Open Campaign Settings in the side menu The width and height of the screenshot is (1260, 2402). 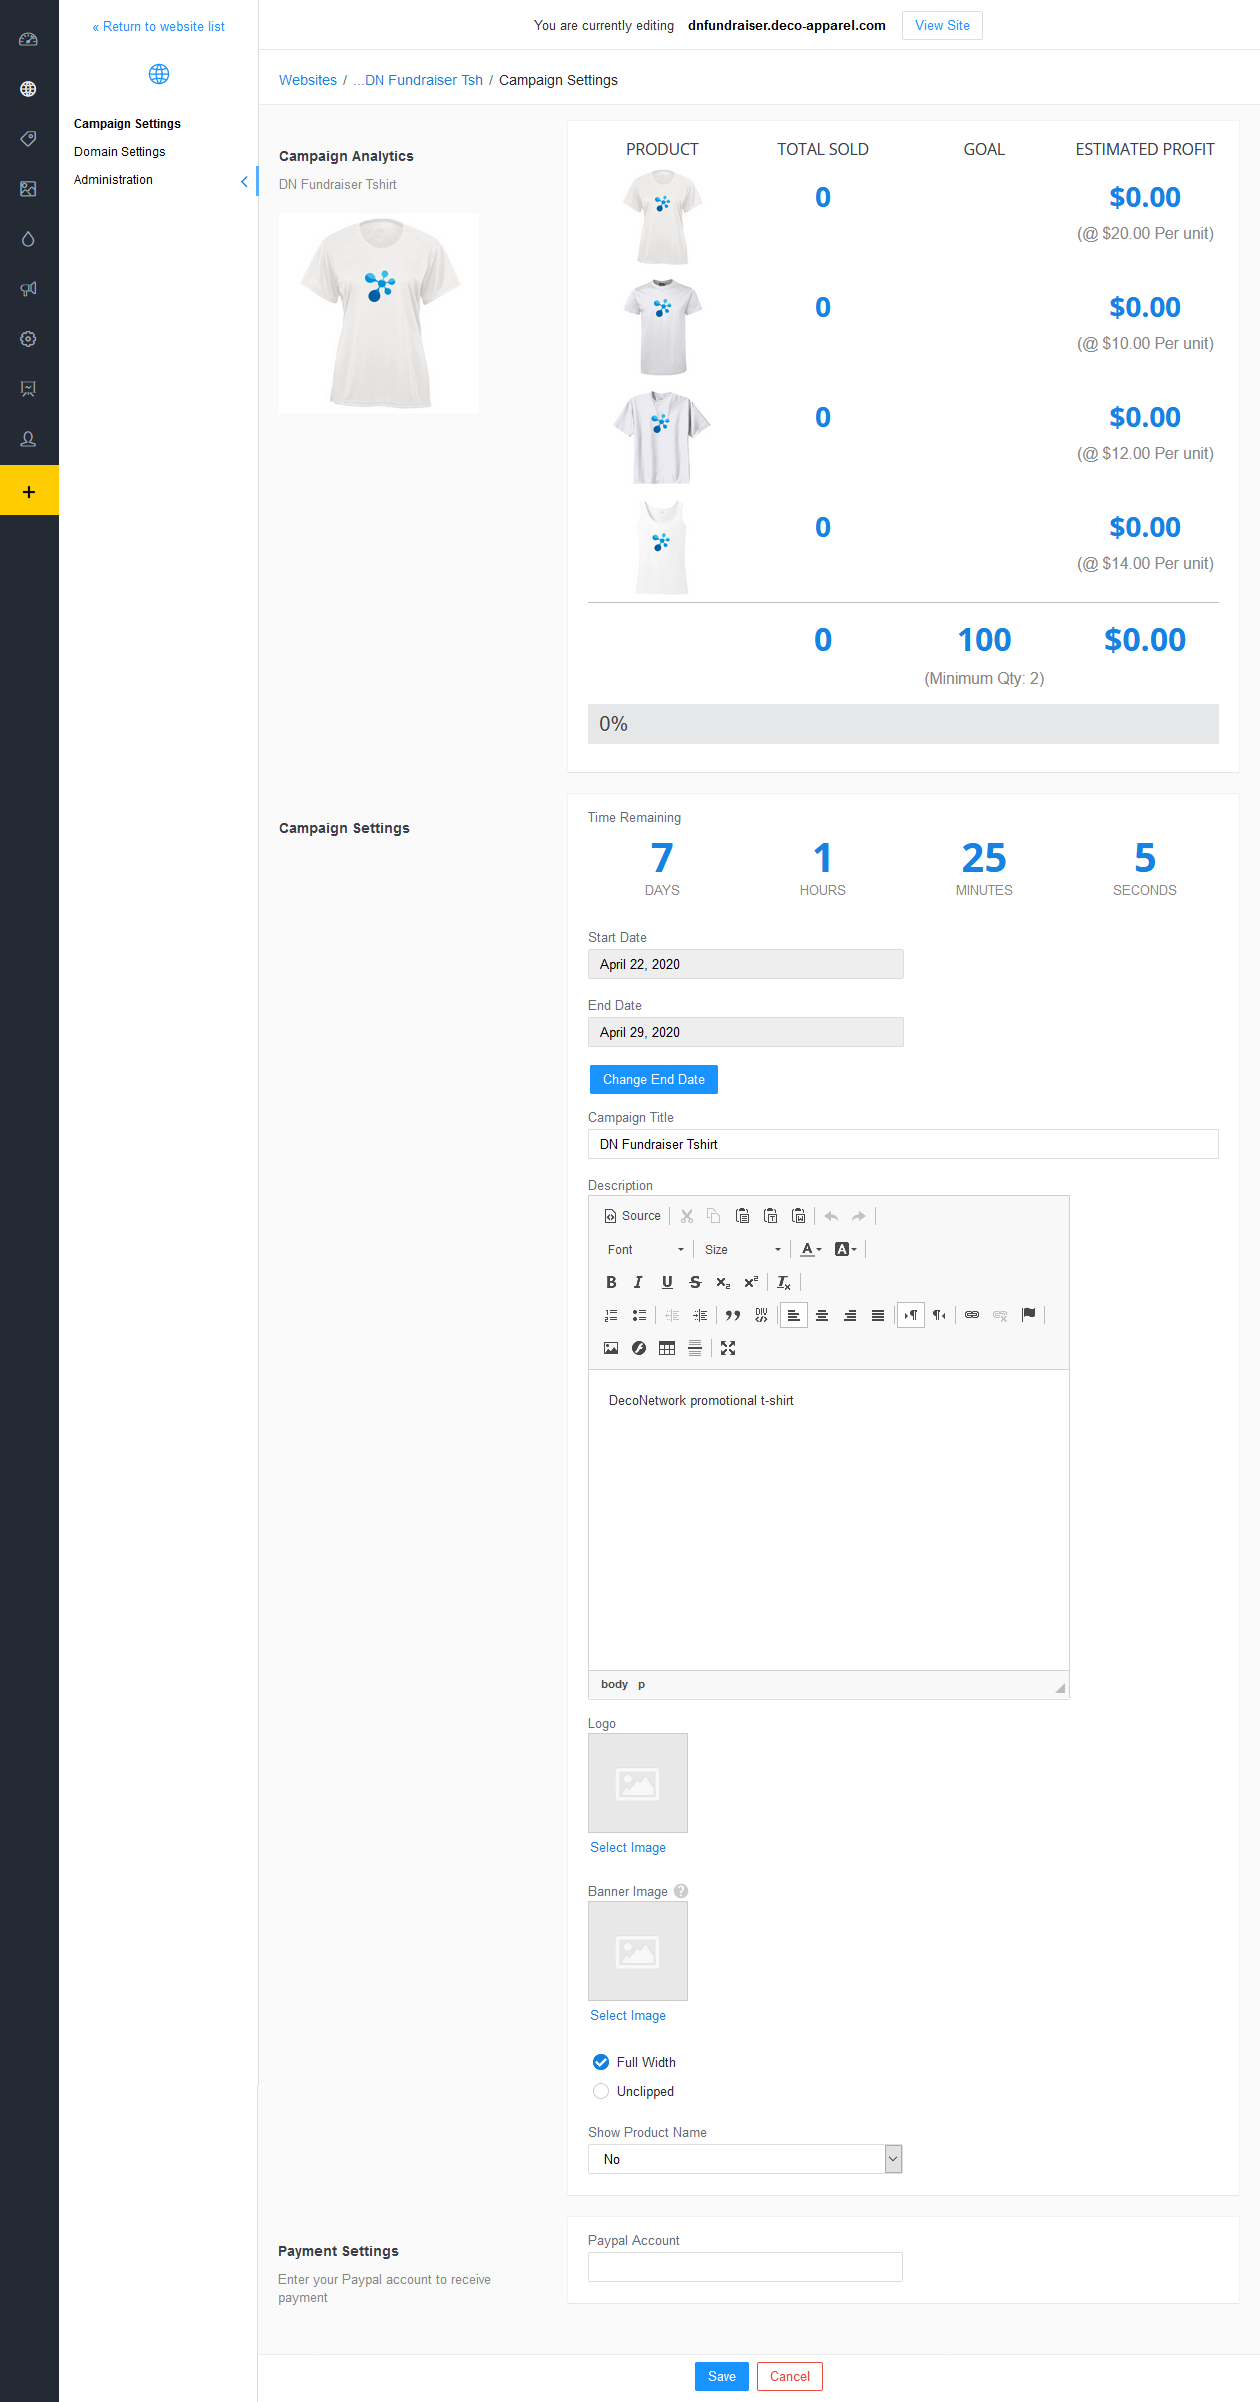127,124
